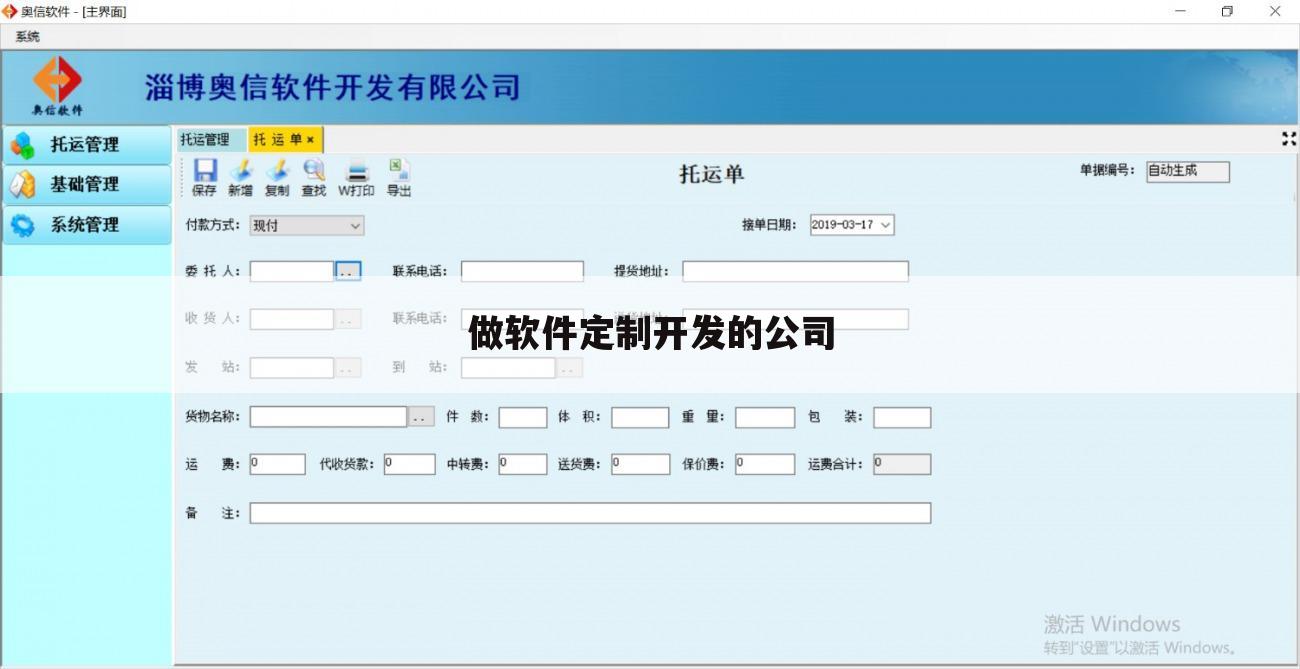Click the fullscreen icon at top right

pyautogui.click(x=1288, y=140)
